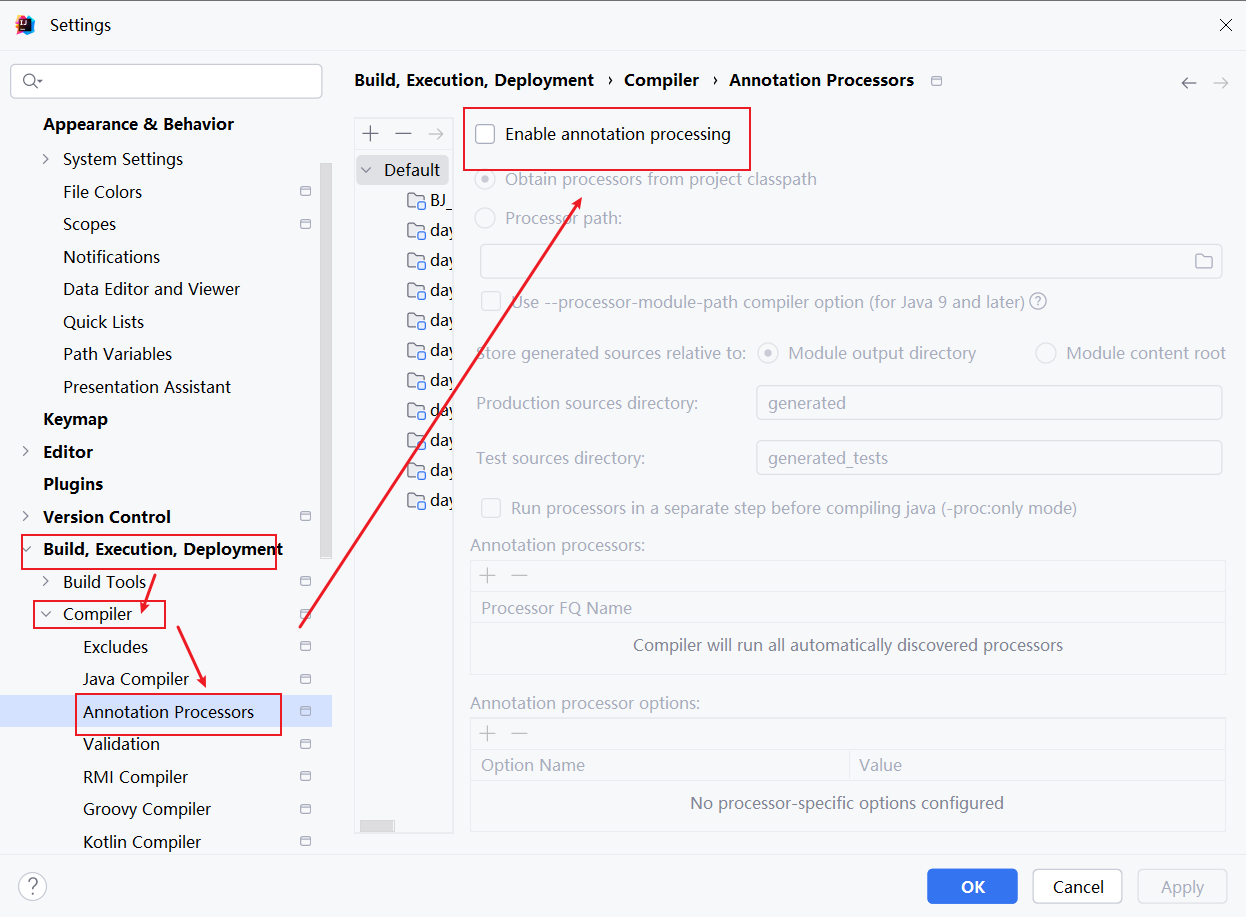Expand the Build Tools section
This screenshot has width=1246, height=917.
(x=46, y=582)
